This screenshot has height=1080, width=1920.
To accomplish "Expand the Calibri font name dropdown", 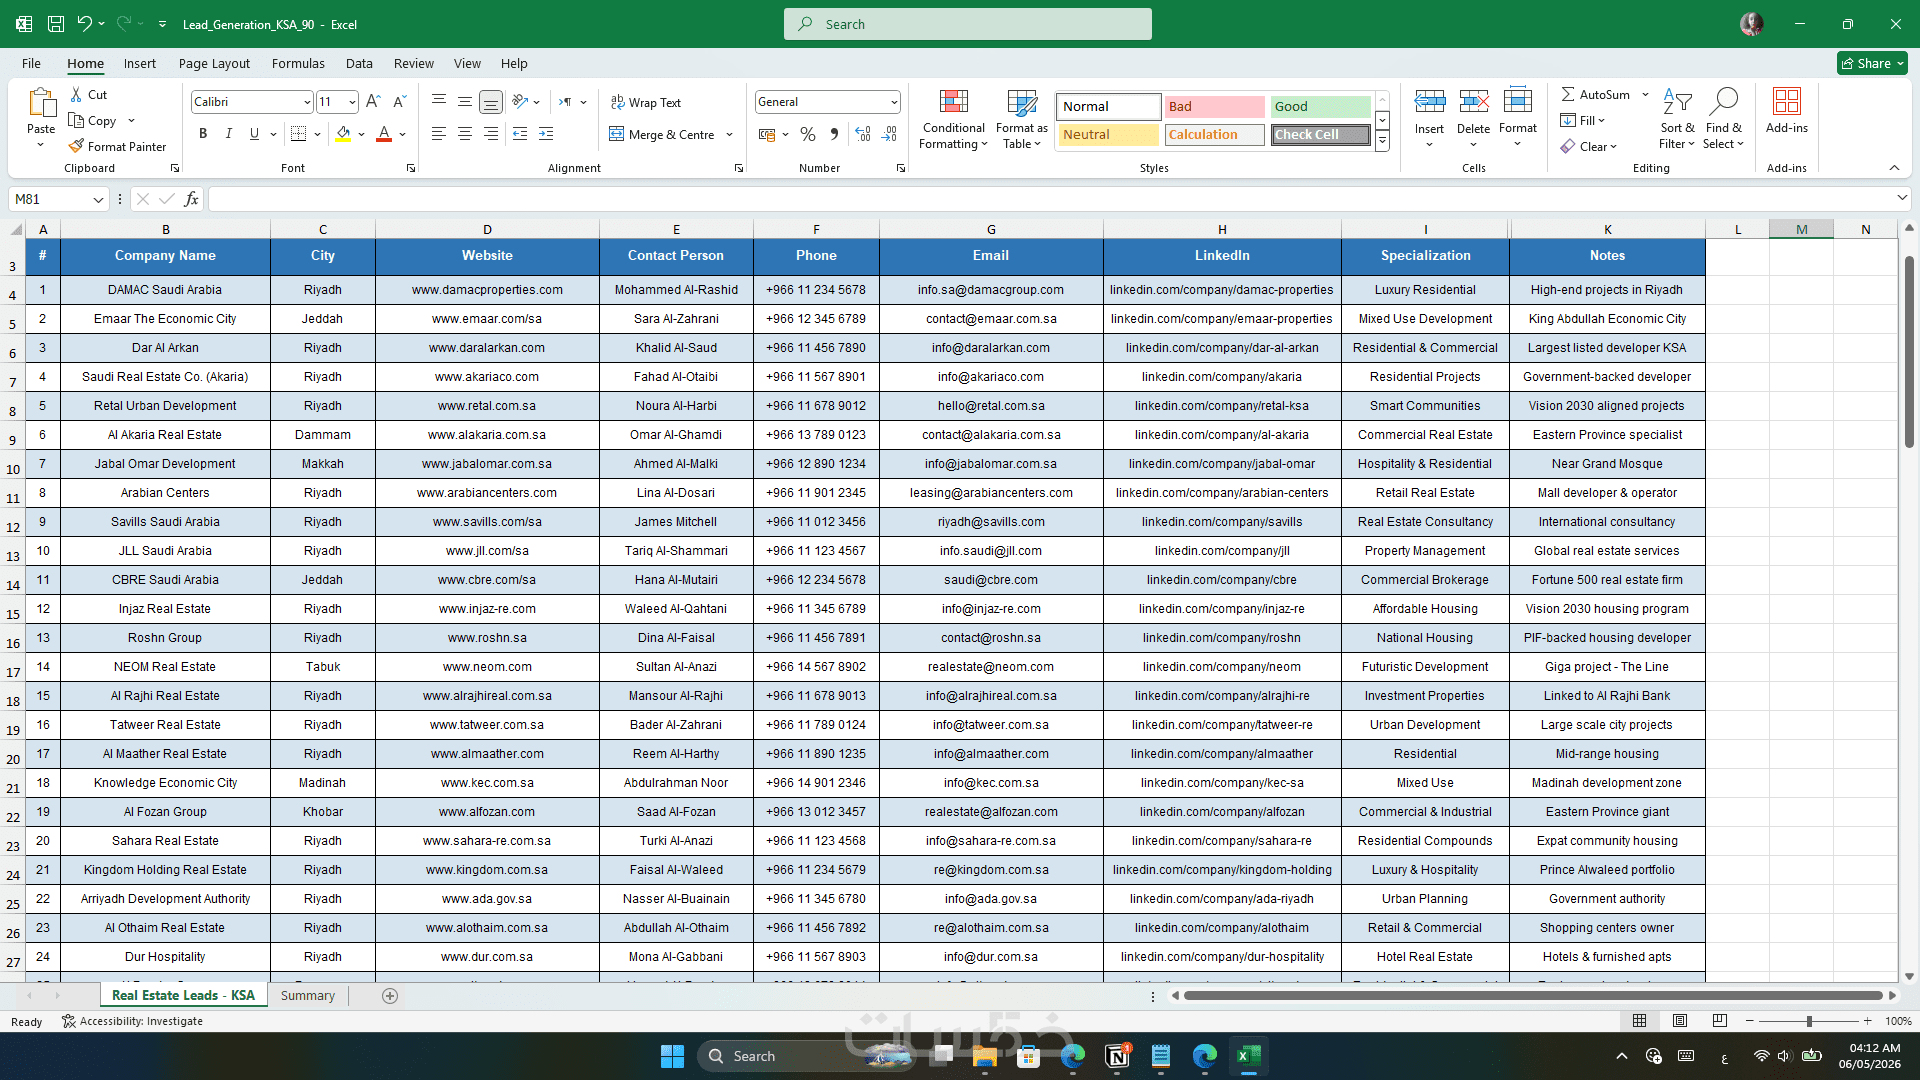I will [x=306, y=102].
